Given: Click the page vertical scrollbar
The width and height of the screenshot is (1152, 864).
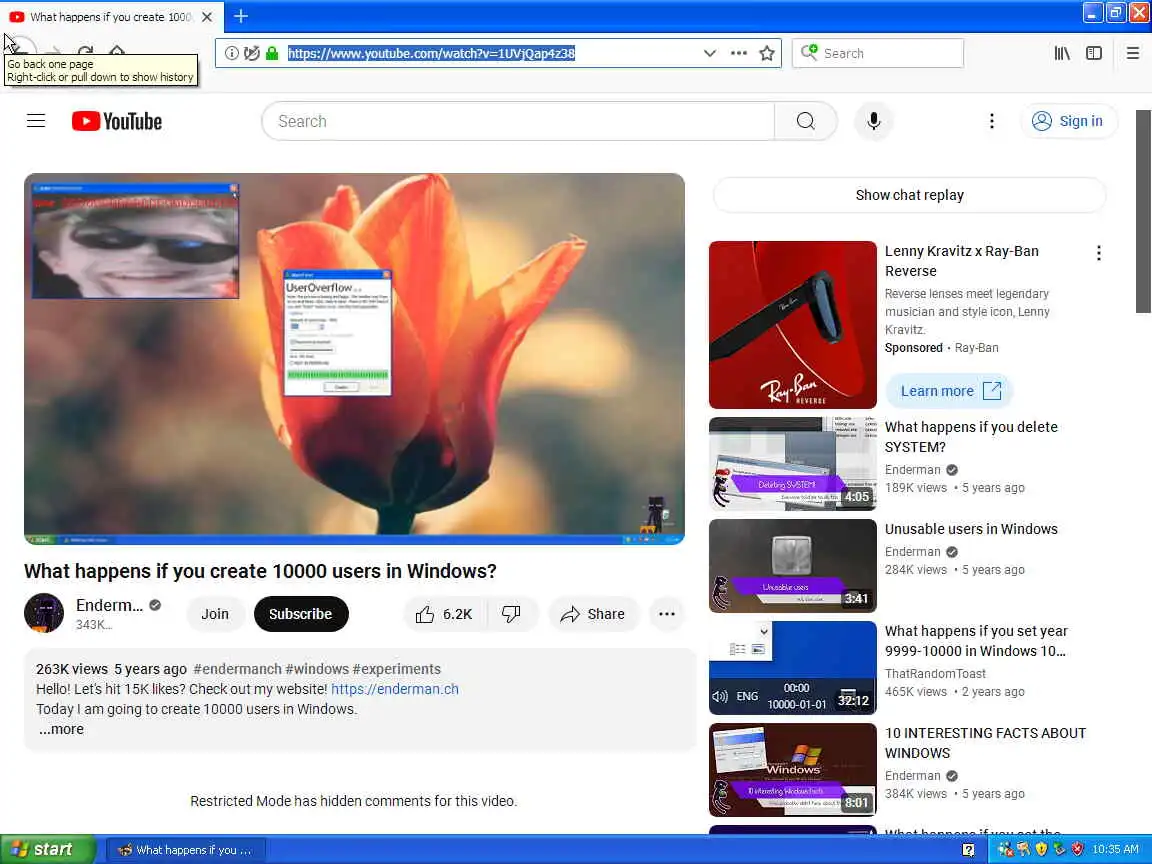Looking at the screenshot, I should (x=1143, y=212).
